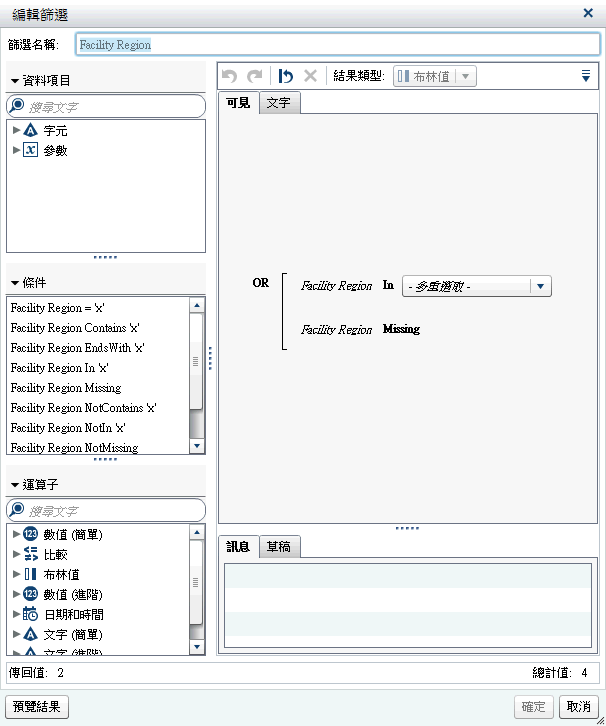Switch to the 文字 tab
Viewport: 606px width, 726px height.
point(279,103)
